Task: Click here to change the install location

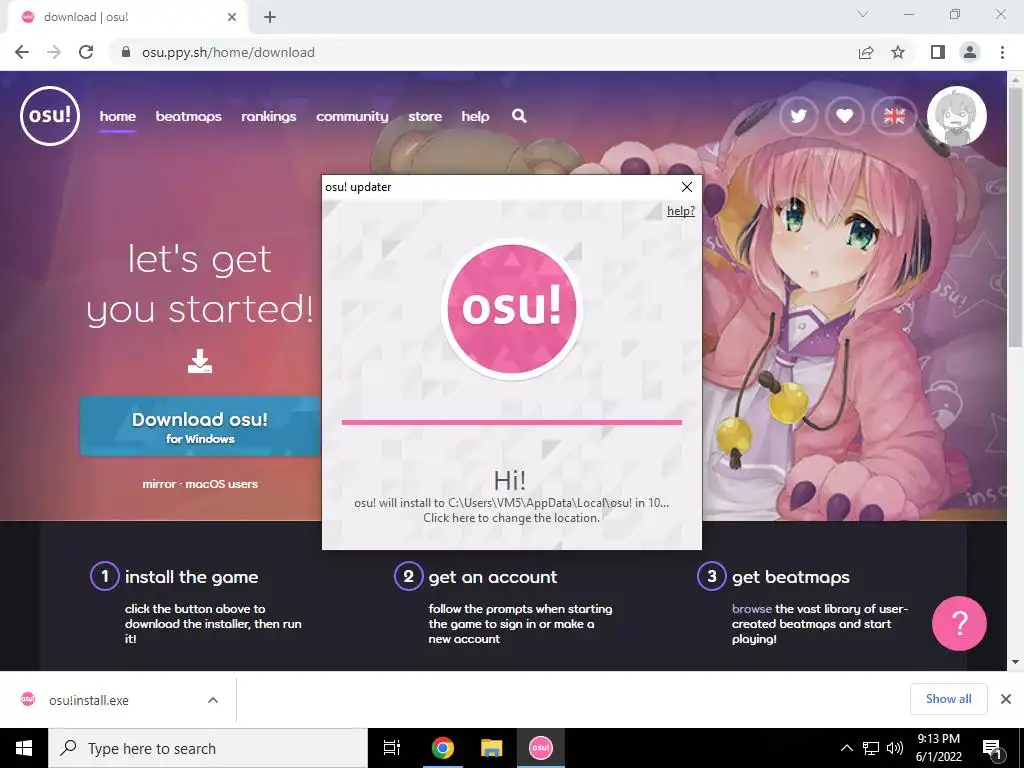Action: point(511,518)
